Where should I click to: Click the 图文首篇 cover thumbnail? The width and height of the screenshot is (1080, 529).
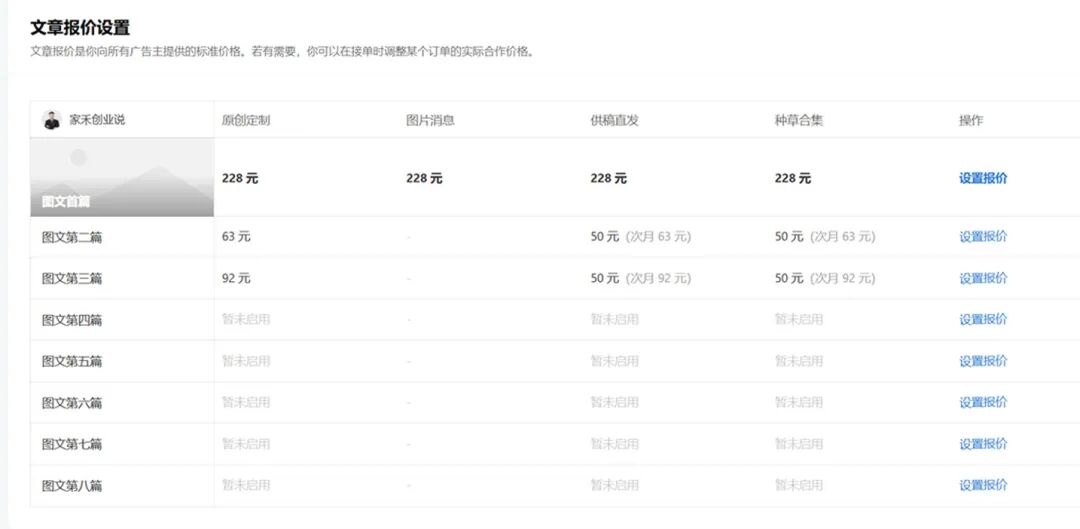122,177
